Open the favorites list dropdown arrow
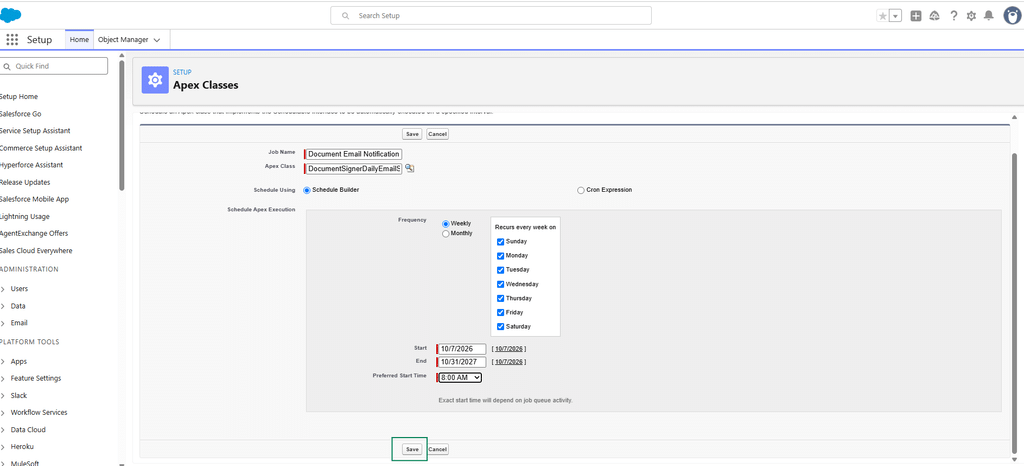The image size is (1024, 466). [x=895, y=16]
